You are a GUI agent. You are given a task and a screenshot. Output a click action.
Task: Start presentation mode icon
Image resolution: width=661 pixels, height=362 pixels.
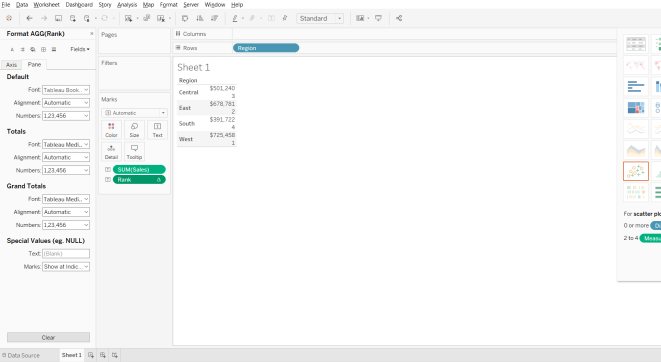click(x=379, y=18)
